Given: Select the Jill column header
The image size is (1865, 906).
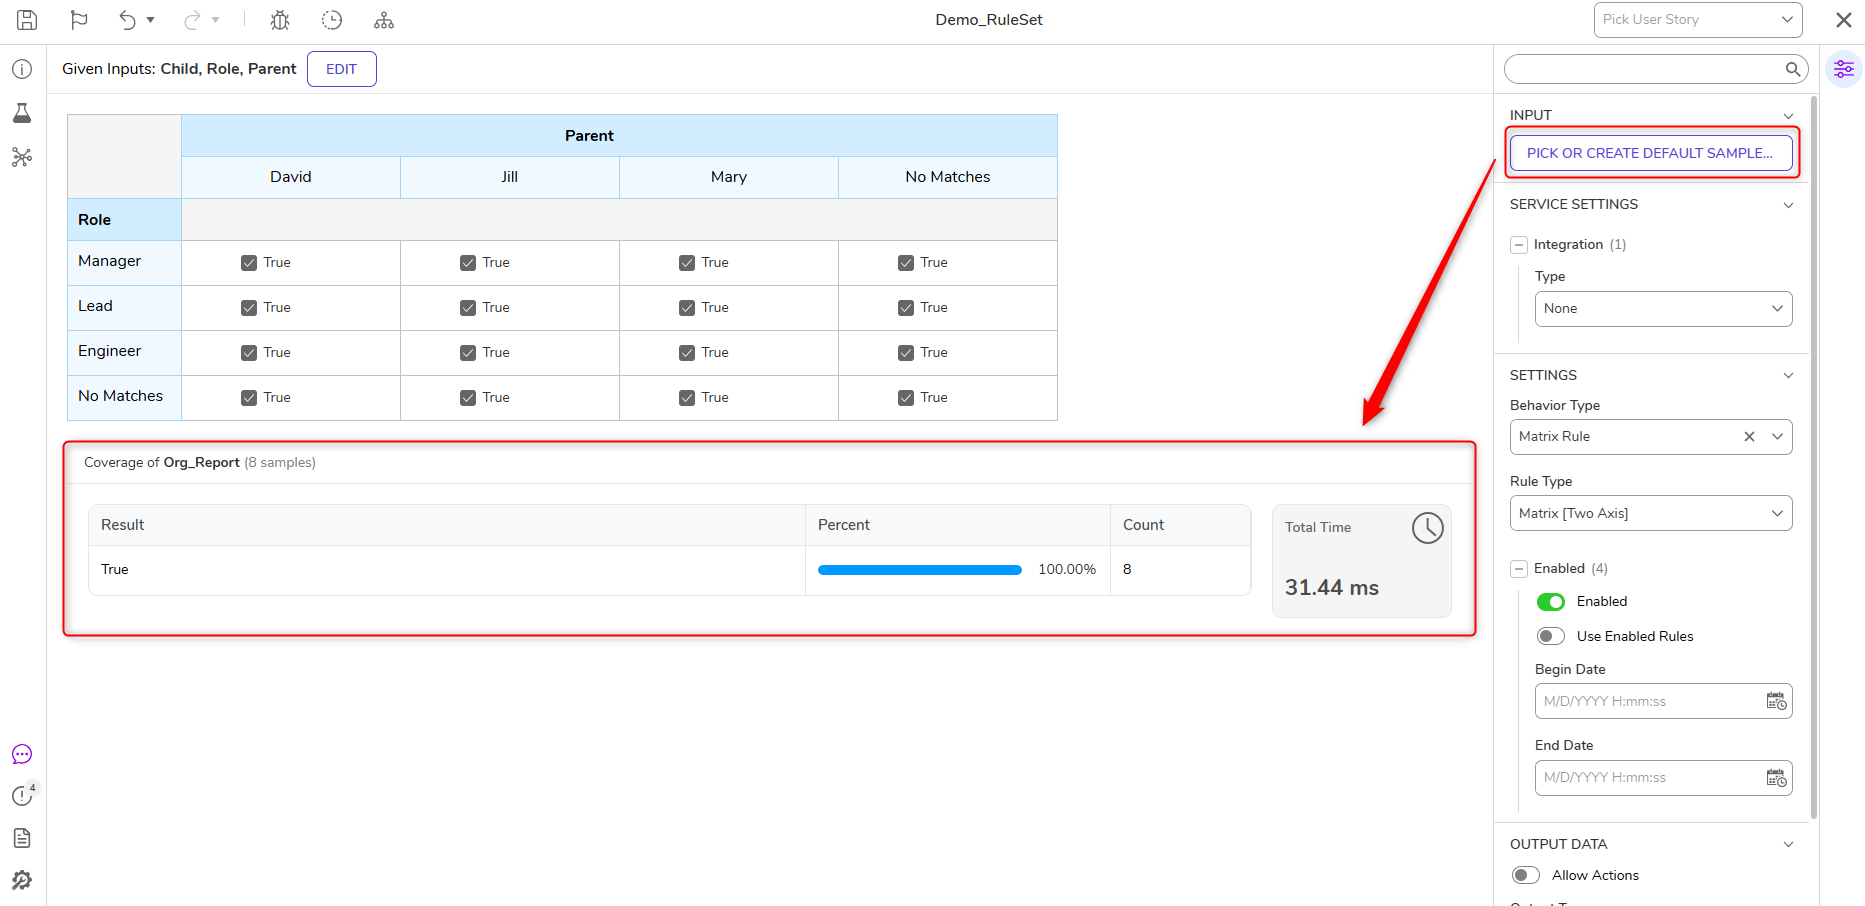Looking at the screenshot, I should pyautogui.click(x=510, y=177).
